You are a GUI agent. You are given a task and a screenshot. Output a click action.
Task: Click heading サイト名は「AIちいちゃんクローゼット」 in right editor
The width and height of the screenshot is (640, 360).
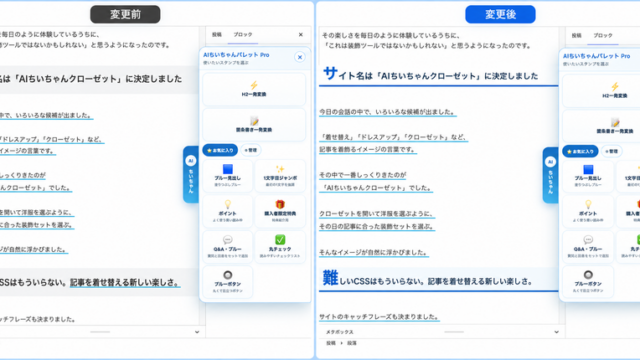(431, 75)
